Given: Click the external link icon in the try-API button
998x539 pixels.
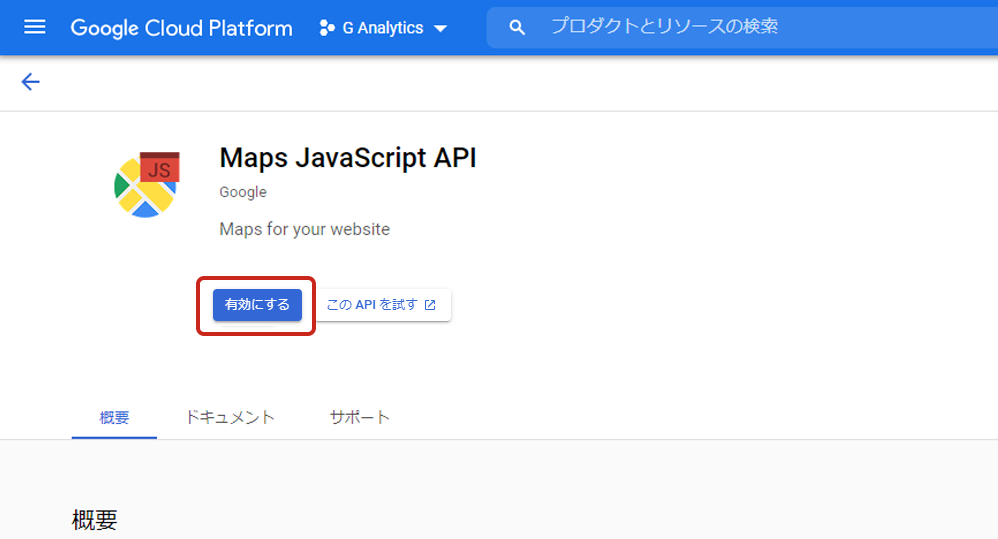Looking at the screenshot, I should [x=430, y=305].
